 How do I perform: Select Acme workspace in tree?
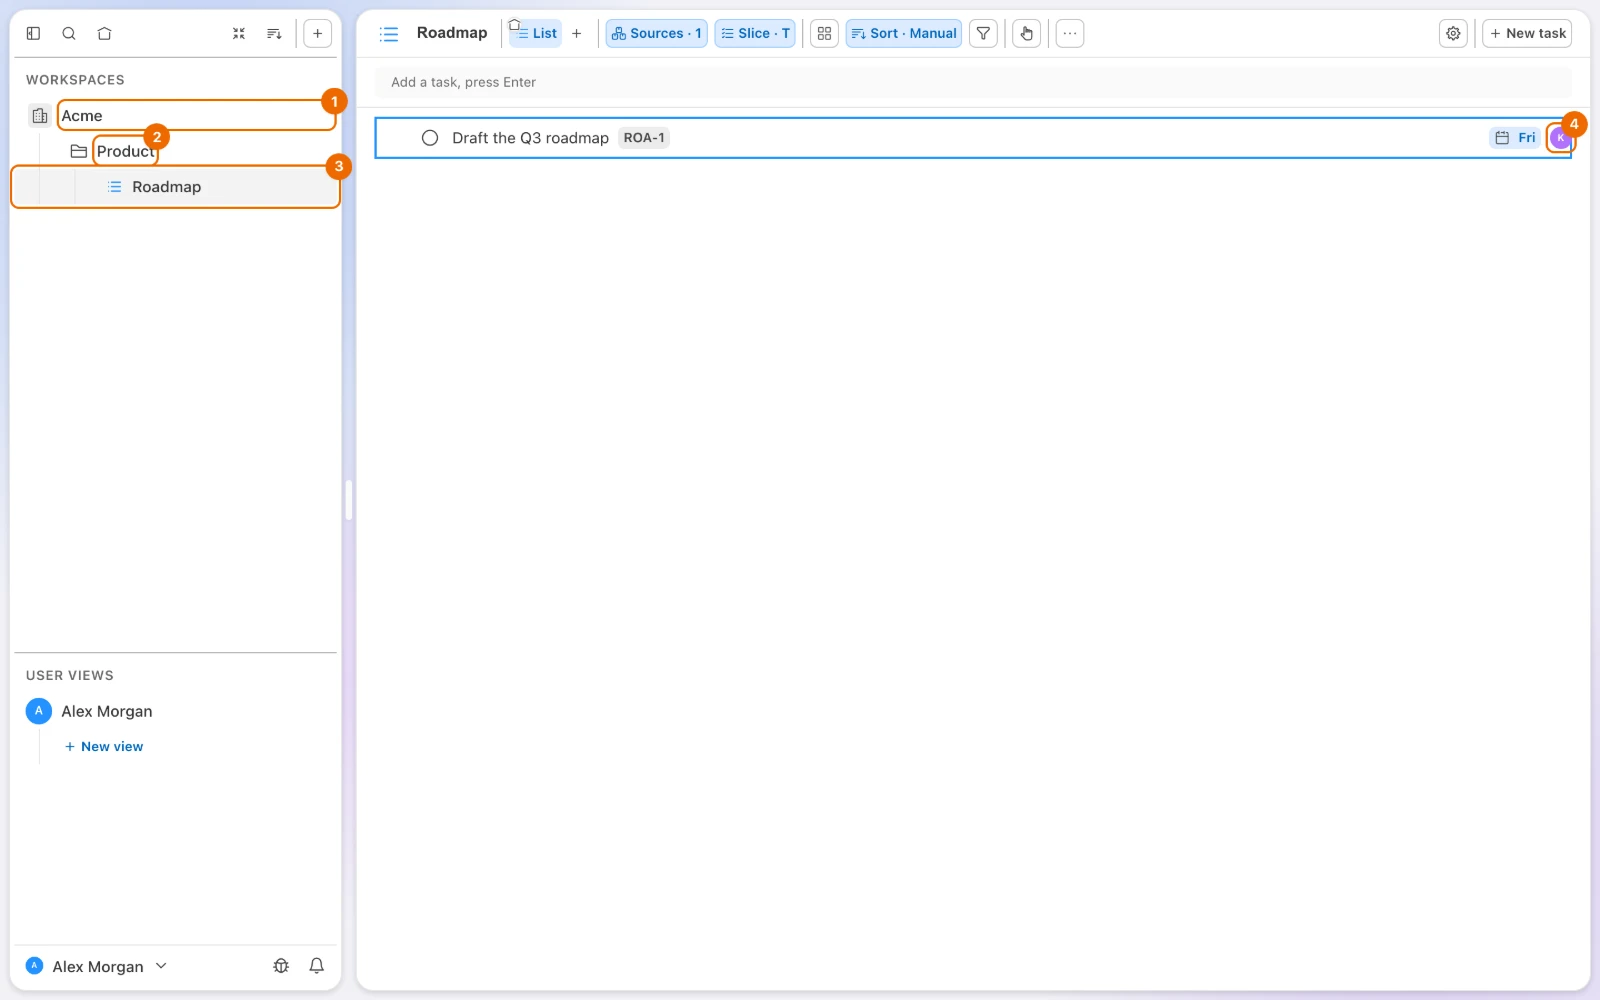[x=196, y=116]
